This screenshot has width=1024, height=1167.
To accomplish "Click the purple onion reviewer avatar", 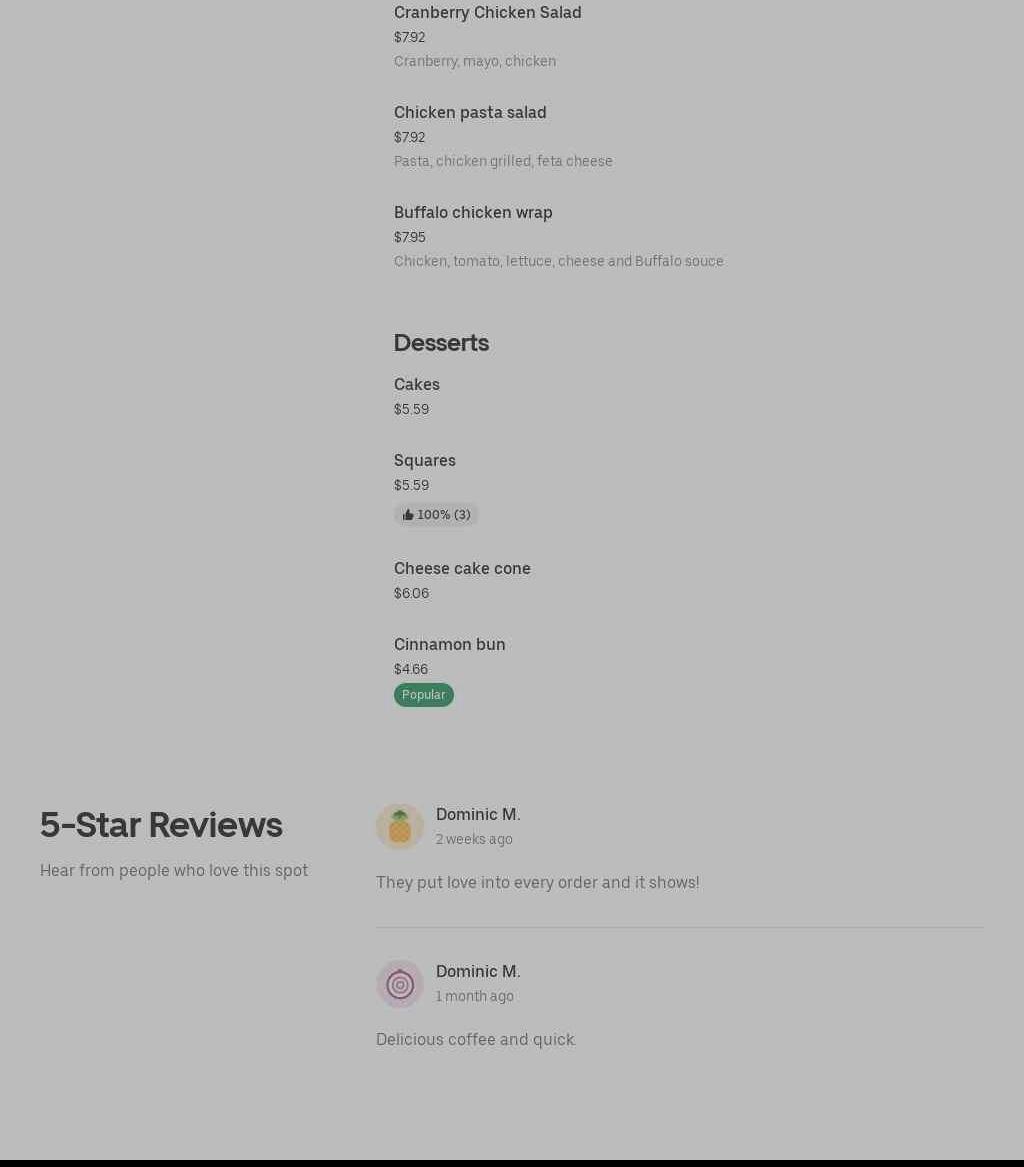I will (x=400, y=984).
